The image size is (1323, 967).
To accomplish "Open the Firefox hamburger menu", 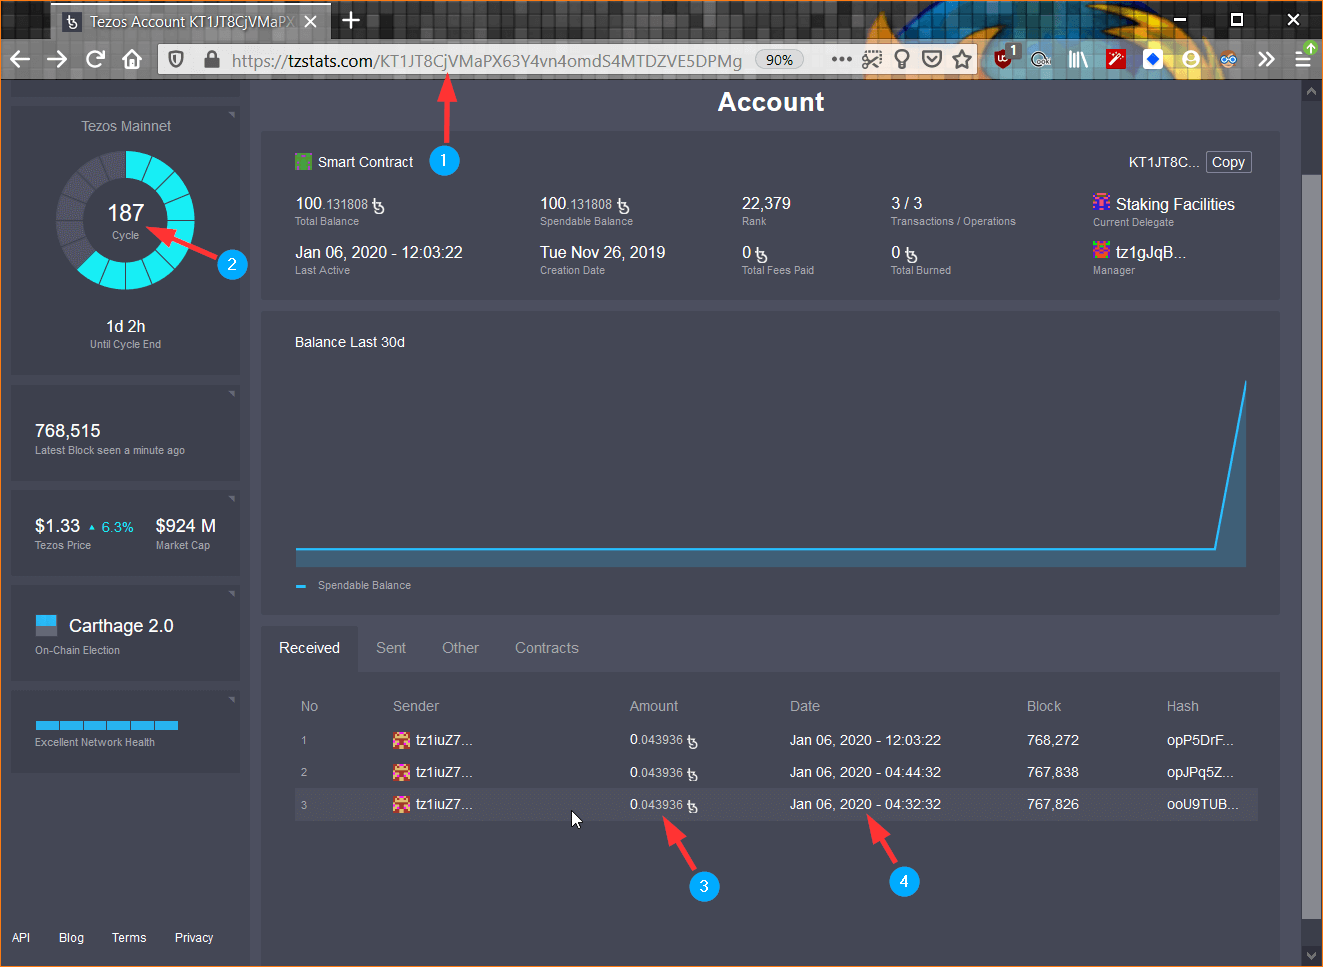I will pyautogui.click(x=1303, y=58).
